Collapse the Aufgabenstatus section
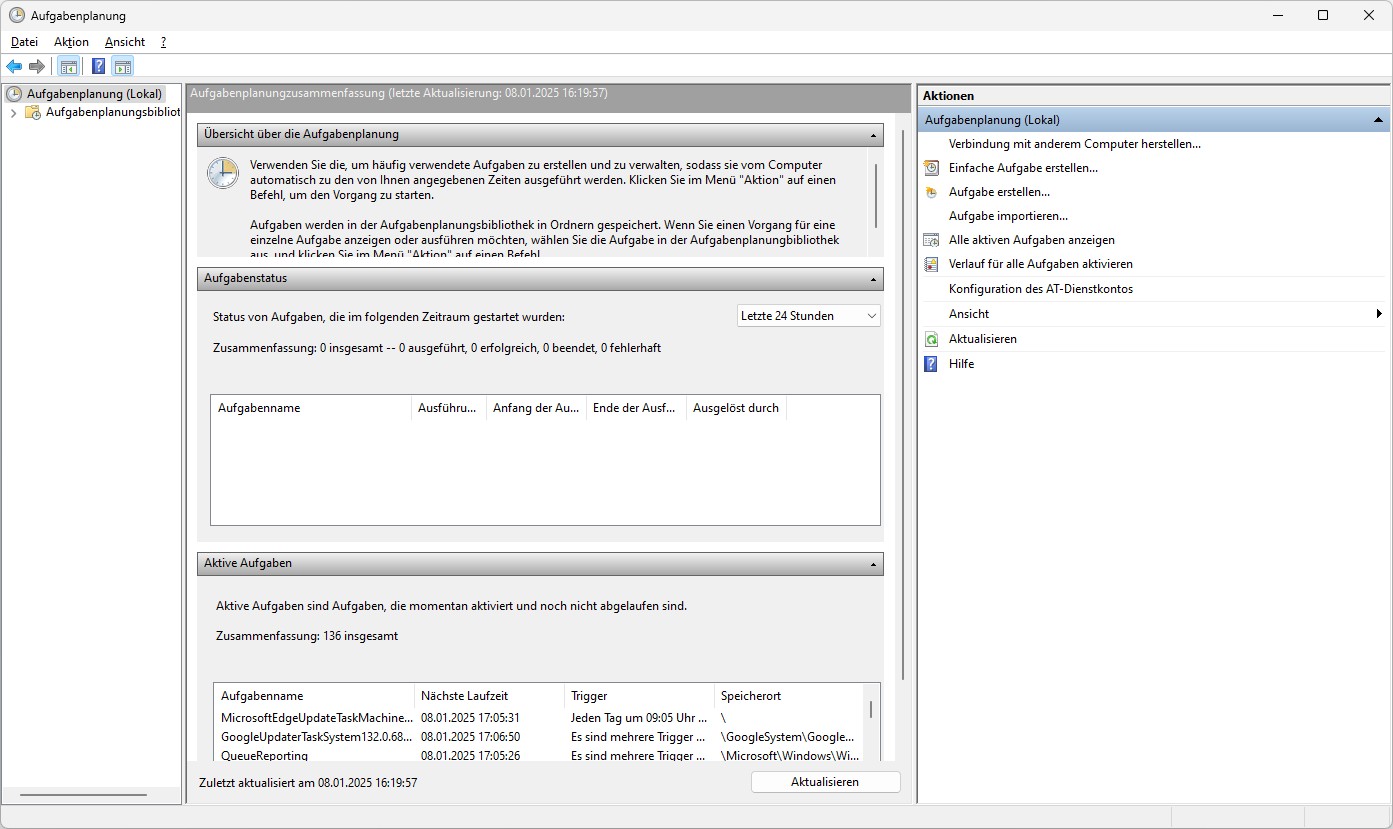Viewport: 1393px width, 829px height. tap(873, 279)
